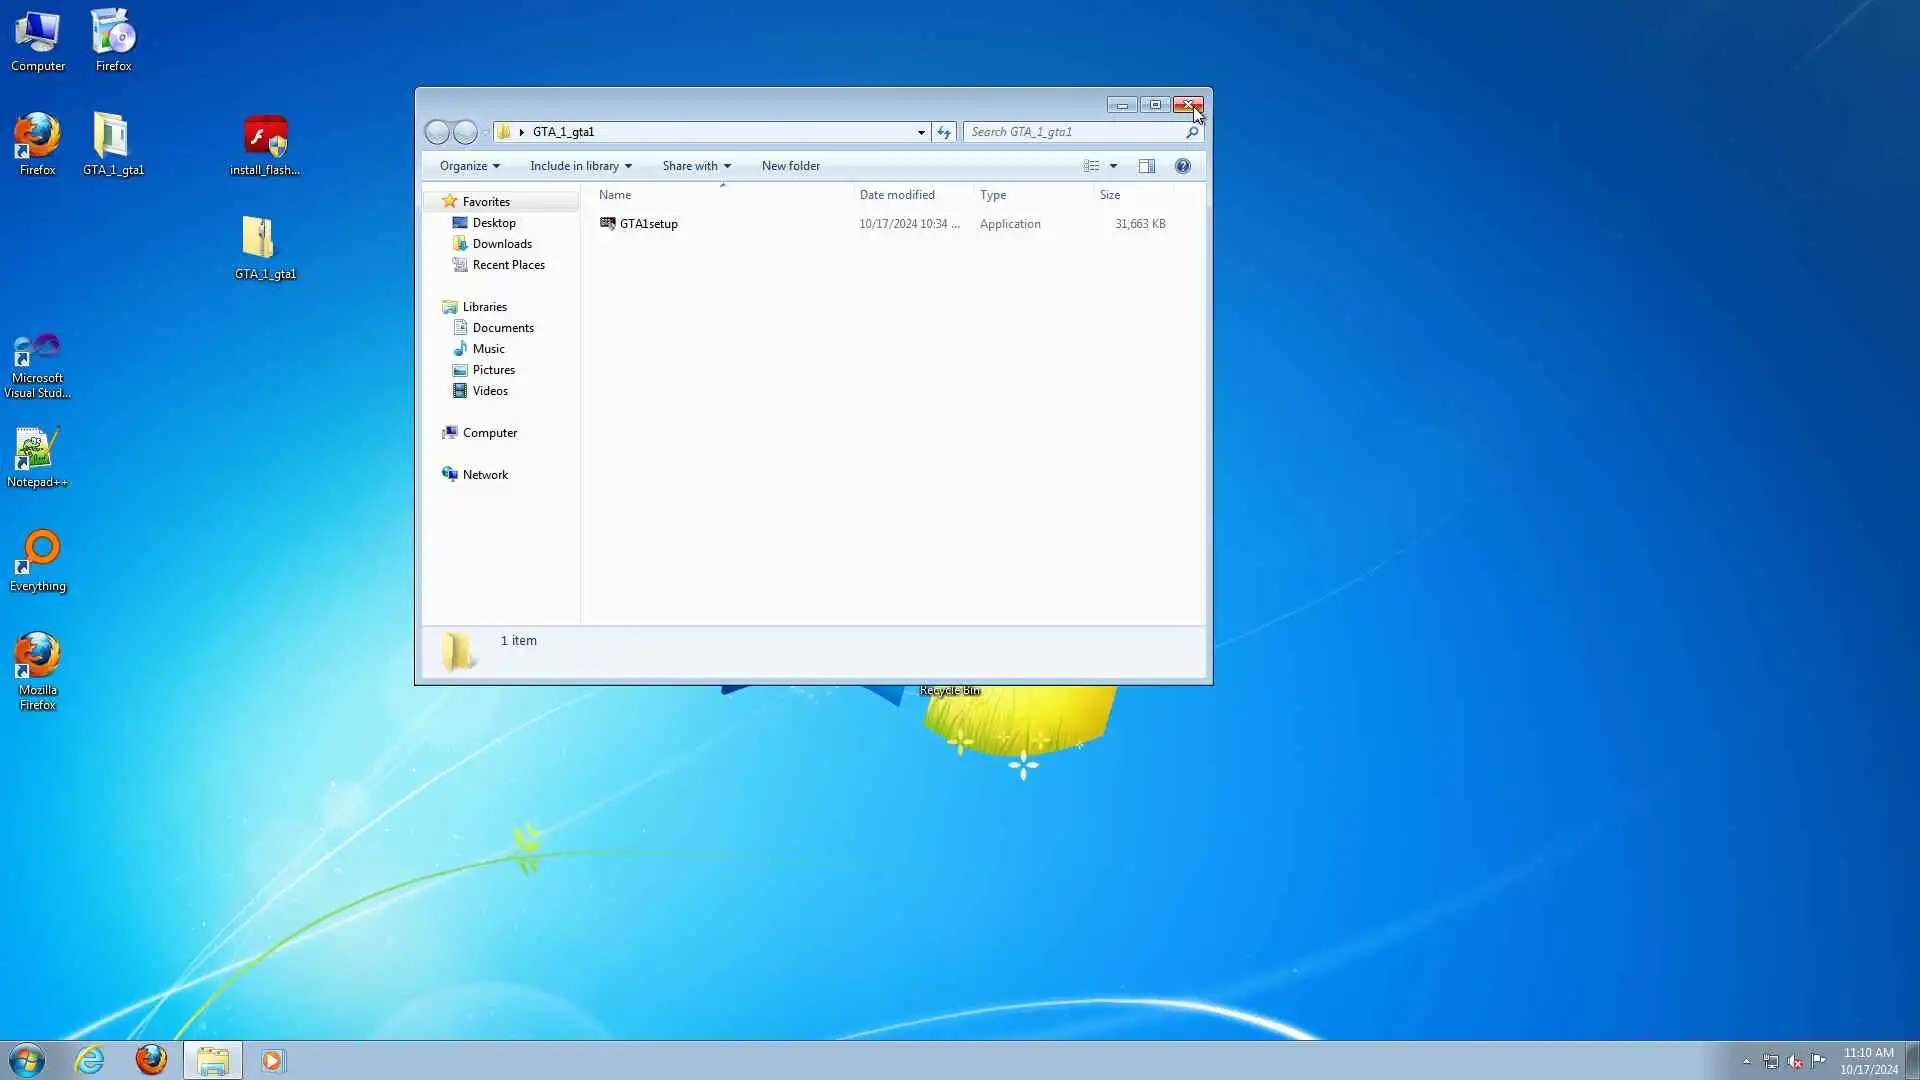The image size is (1920, 1080).
Task: Open the Share with dropdown
Action: pyautogui.click(x=696, y=166)
